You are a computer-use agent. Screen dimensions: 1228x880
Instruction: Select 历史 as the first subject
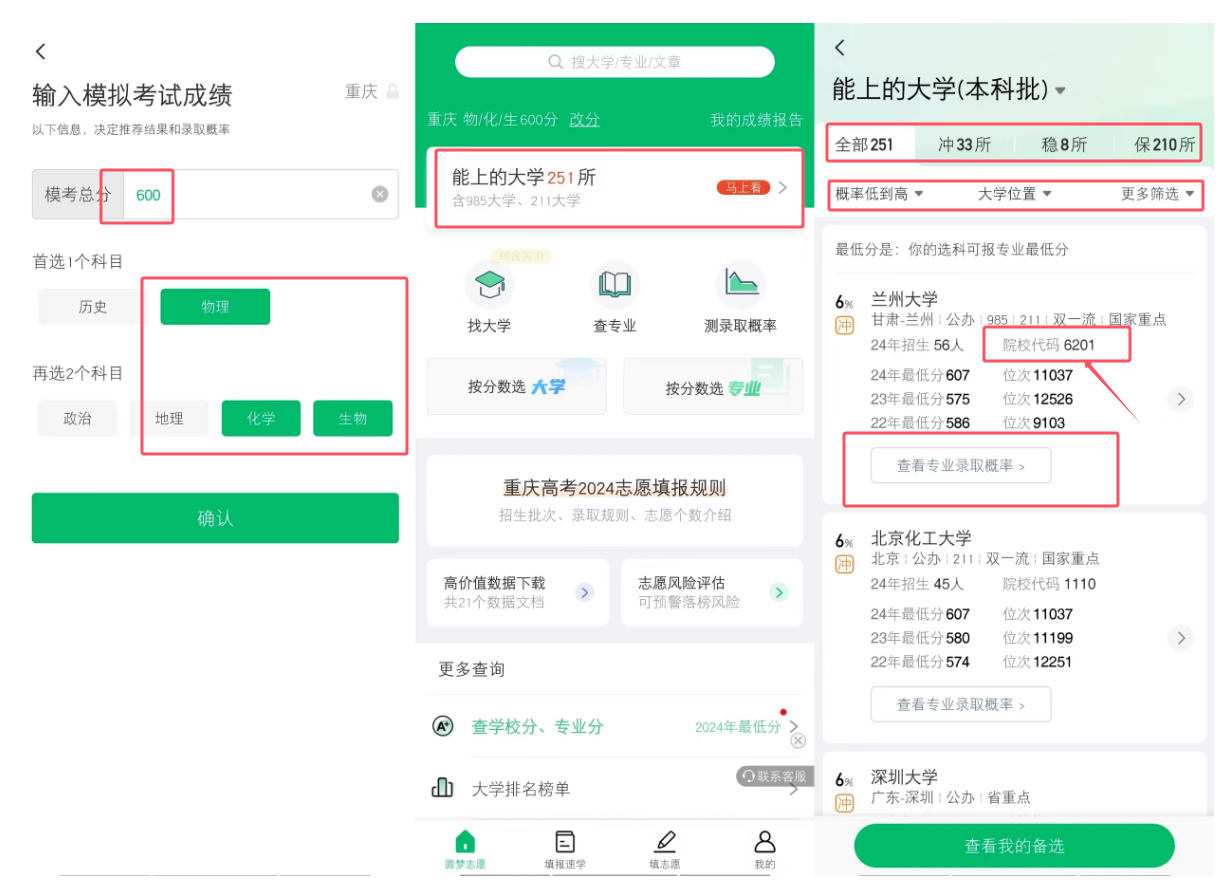tap(93, 307)
